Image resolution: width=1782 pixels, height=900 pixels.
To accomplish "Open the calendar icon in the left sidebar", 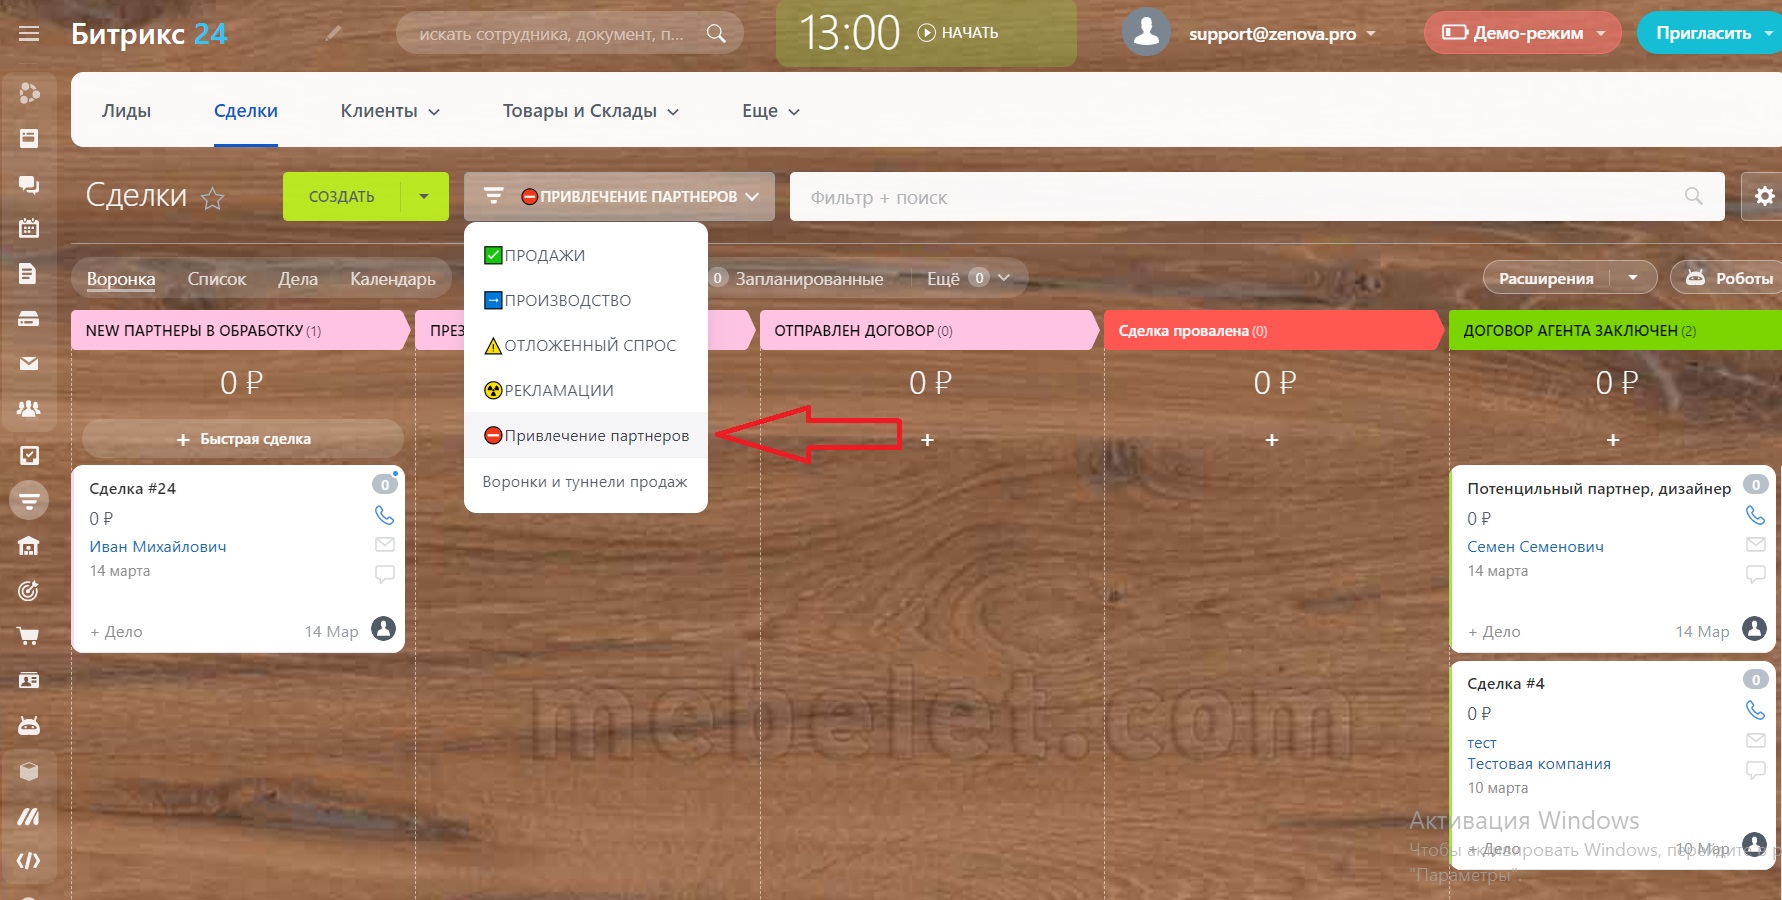I will pos(29,228).
